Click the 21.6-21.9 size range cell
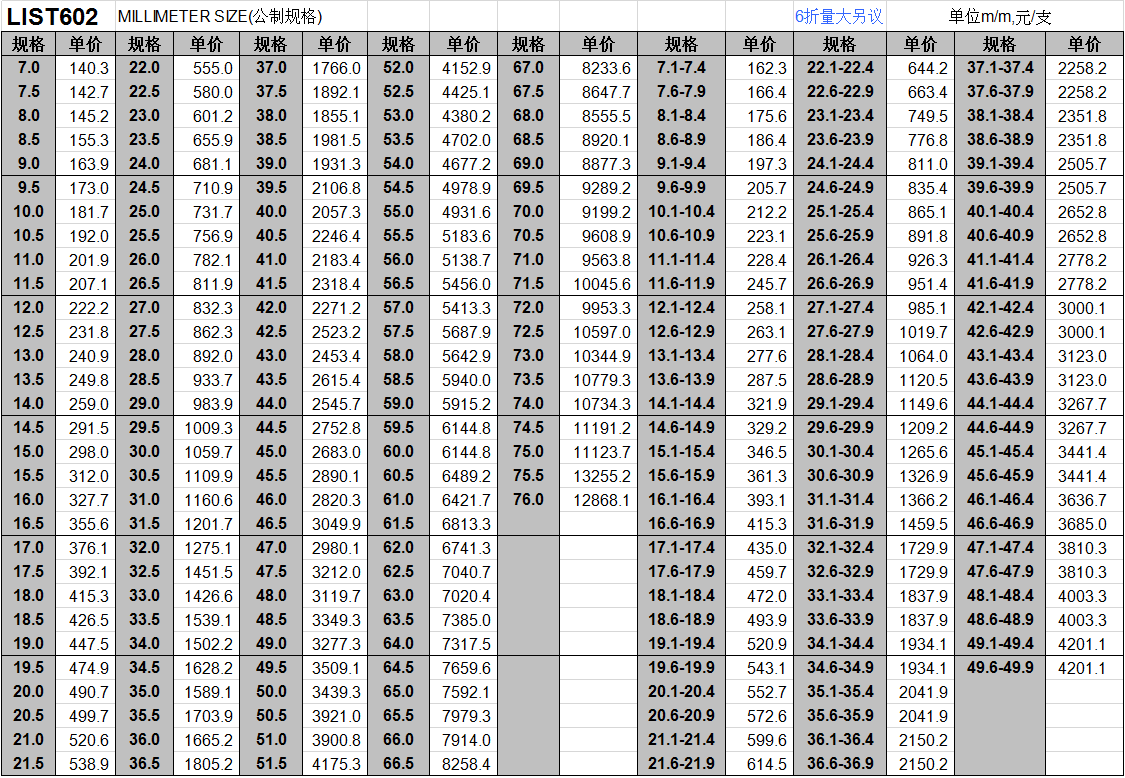Image resolution: width=1125 pixels, height=778 pixels. (x=681, y=764)
